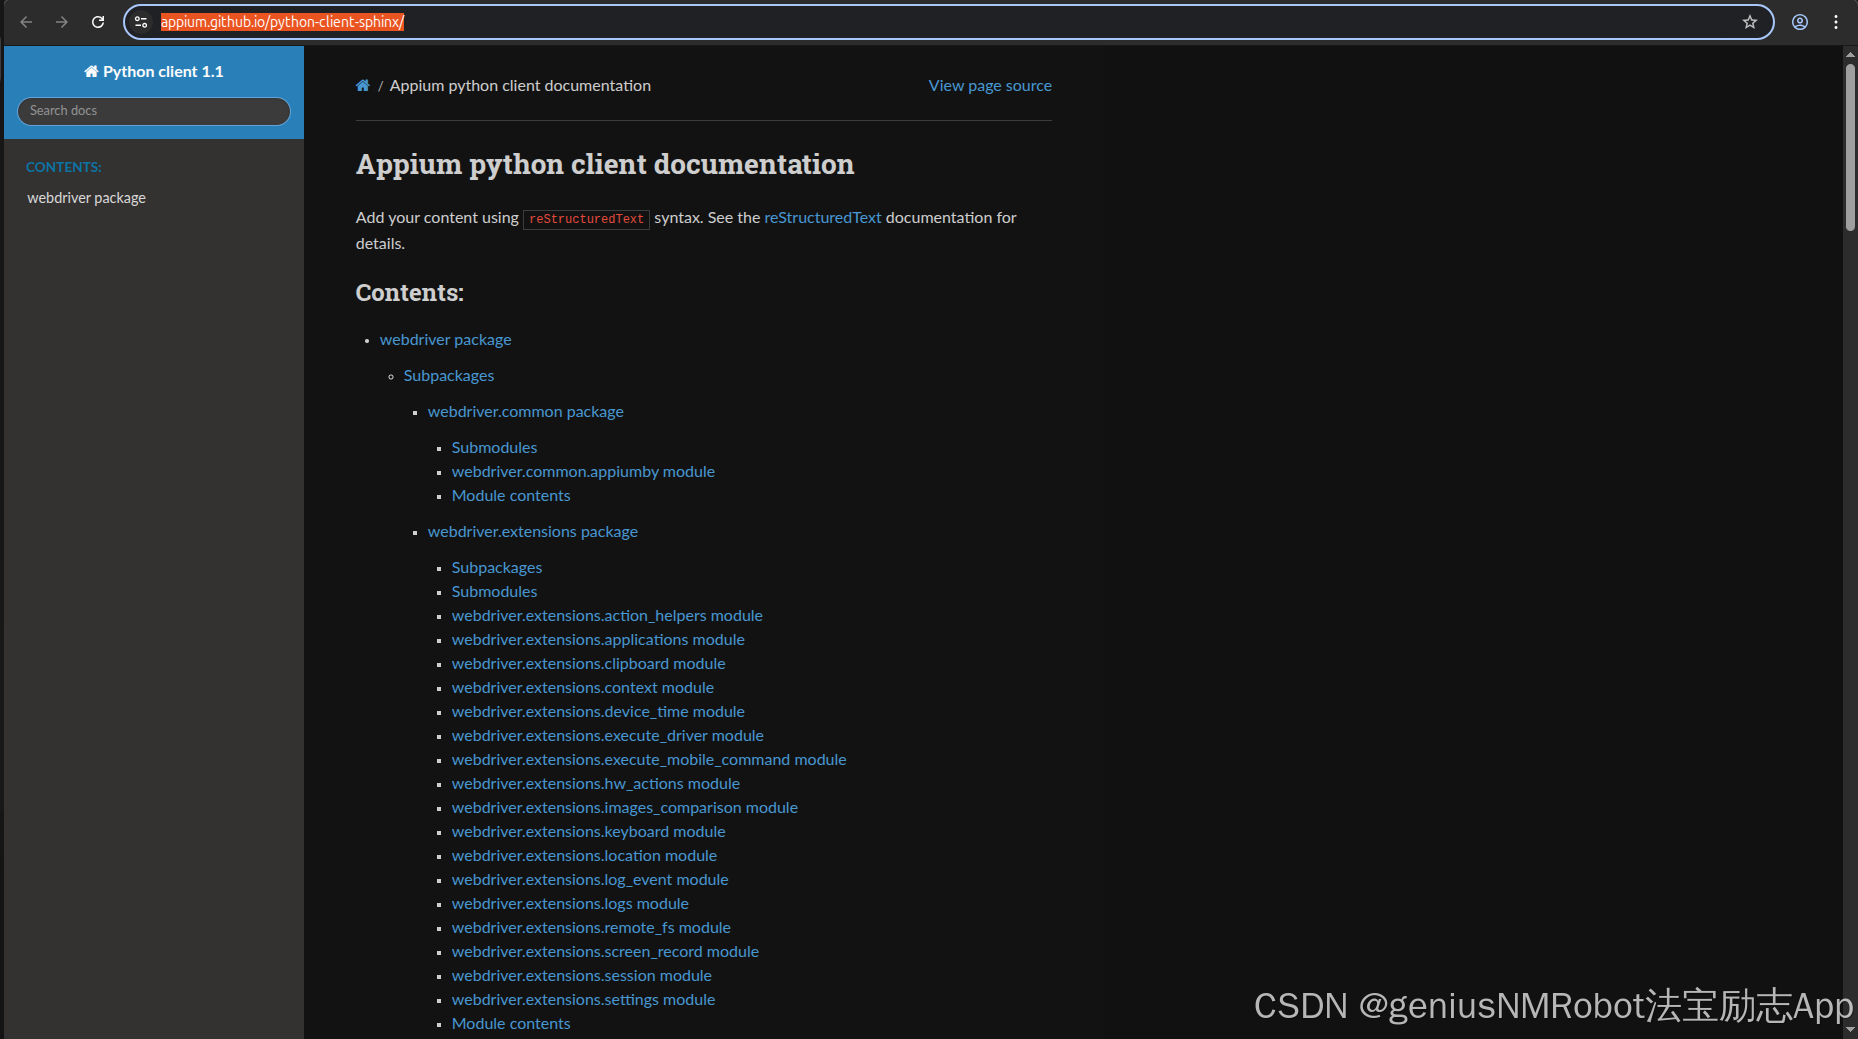Open the browser profile account icon
This screenshot has width=1858, height=1039.
[x=1798, y=21]
